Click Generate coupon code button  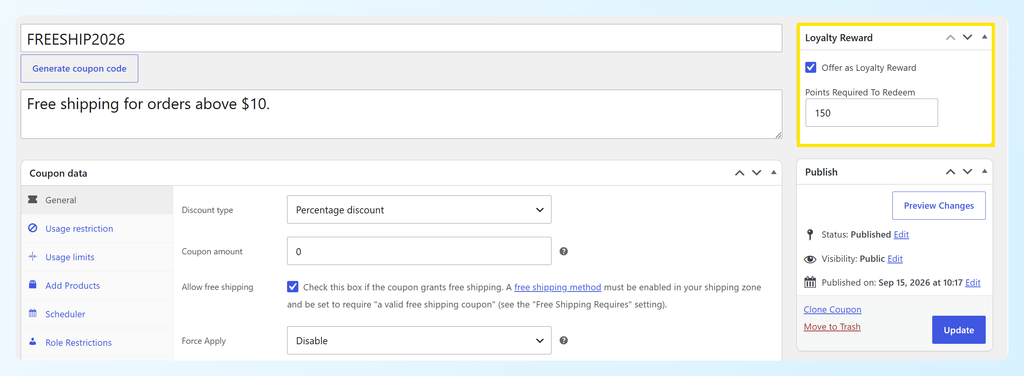tap(80, 68)
